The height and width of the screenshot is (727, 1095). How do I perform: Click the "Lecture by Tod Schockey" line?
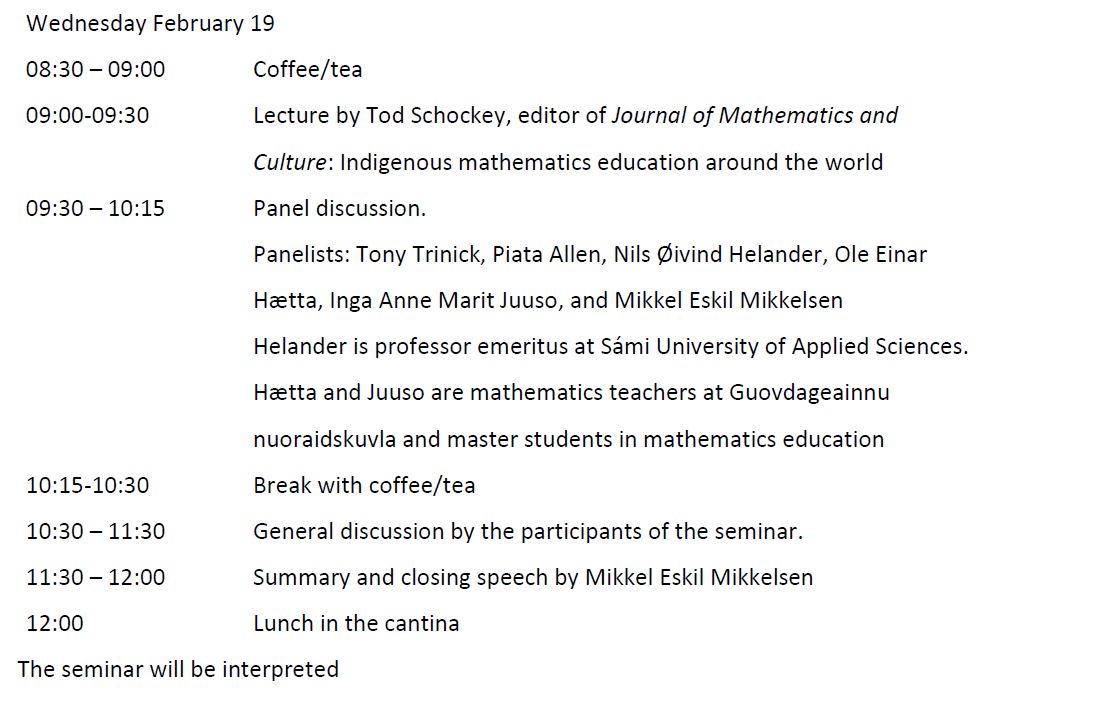429,115
